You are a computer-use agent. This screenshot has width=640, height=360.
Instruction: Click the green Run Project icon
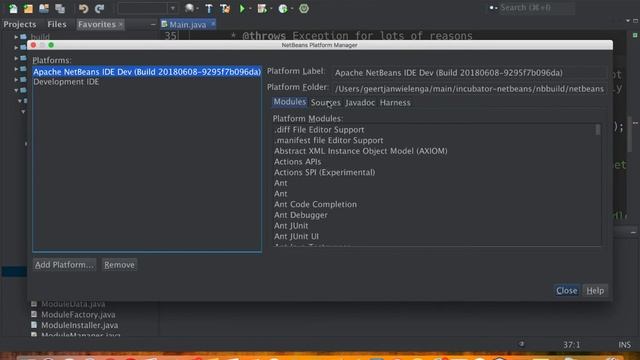[242, 8]
